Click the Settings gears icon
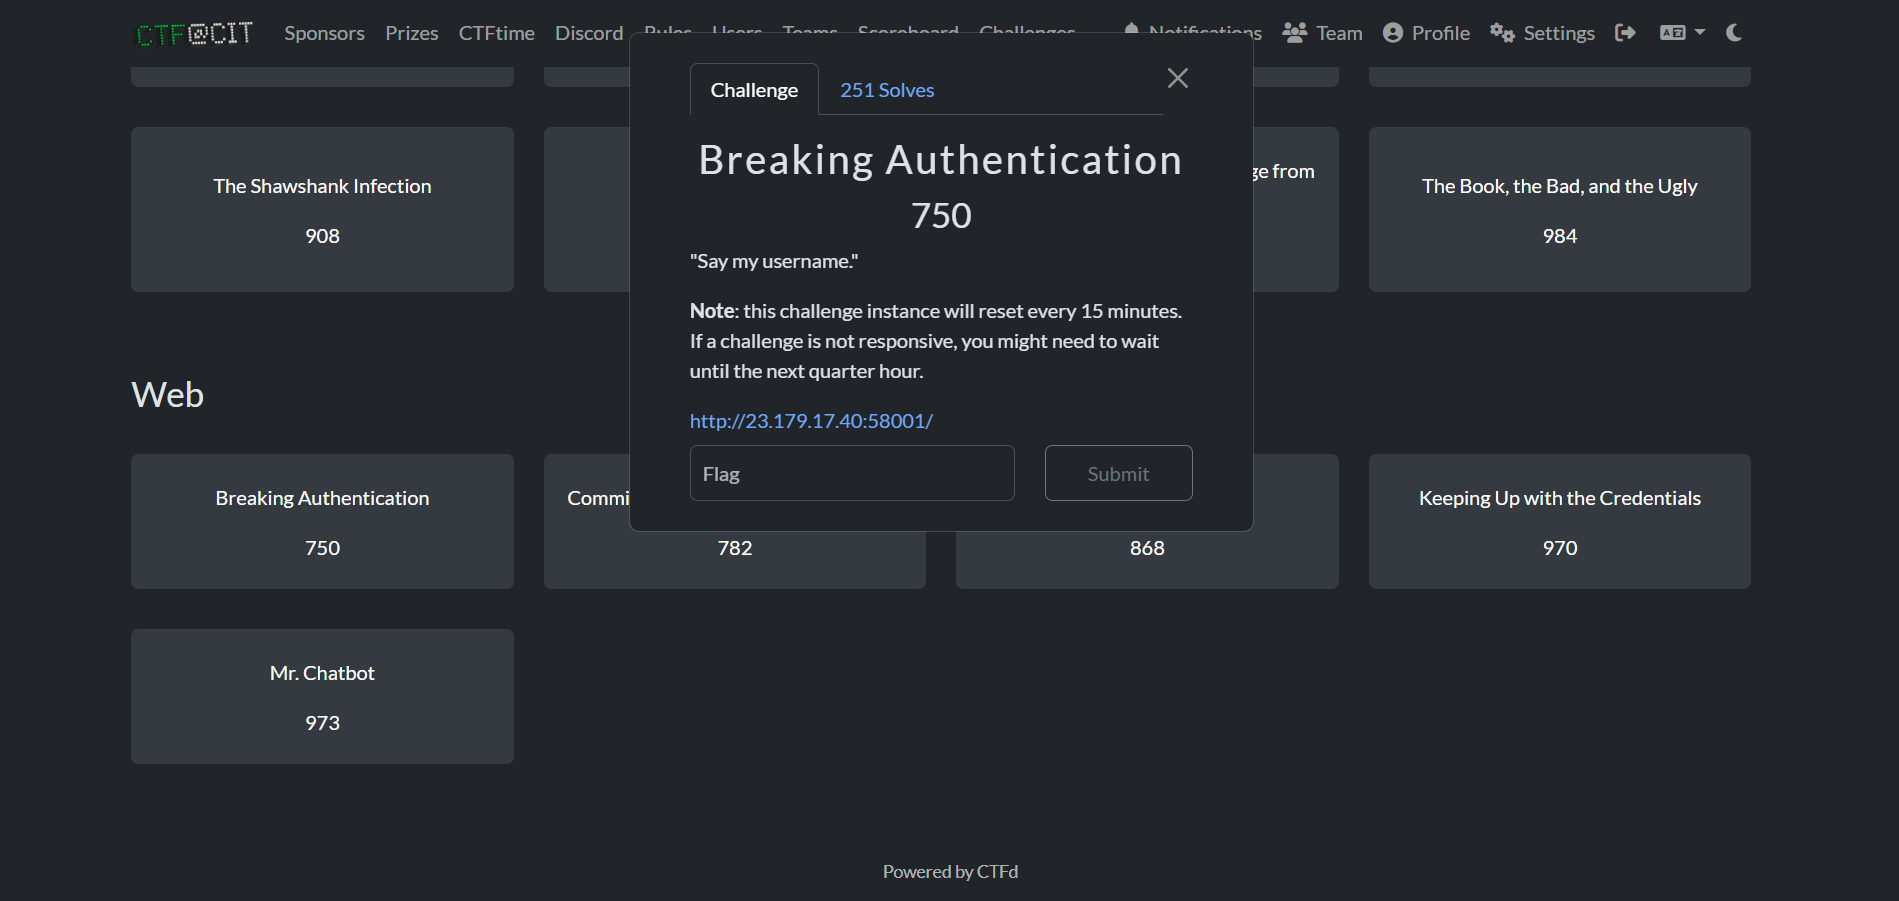The image size is (1899, 901). (1502, 32)
